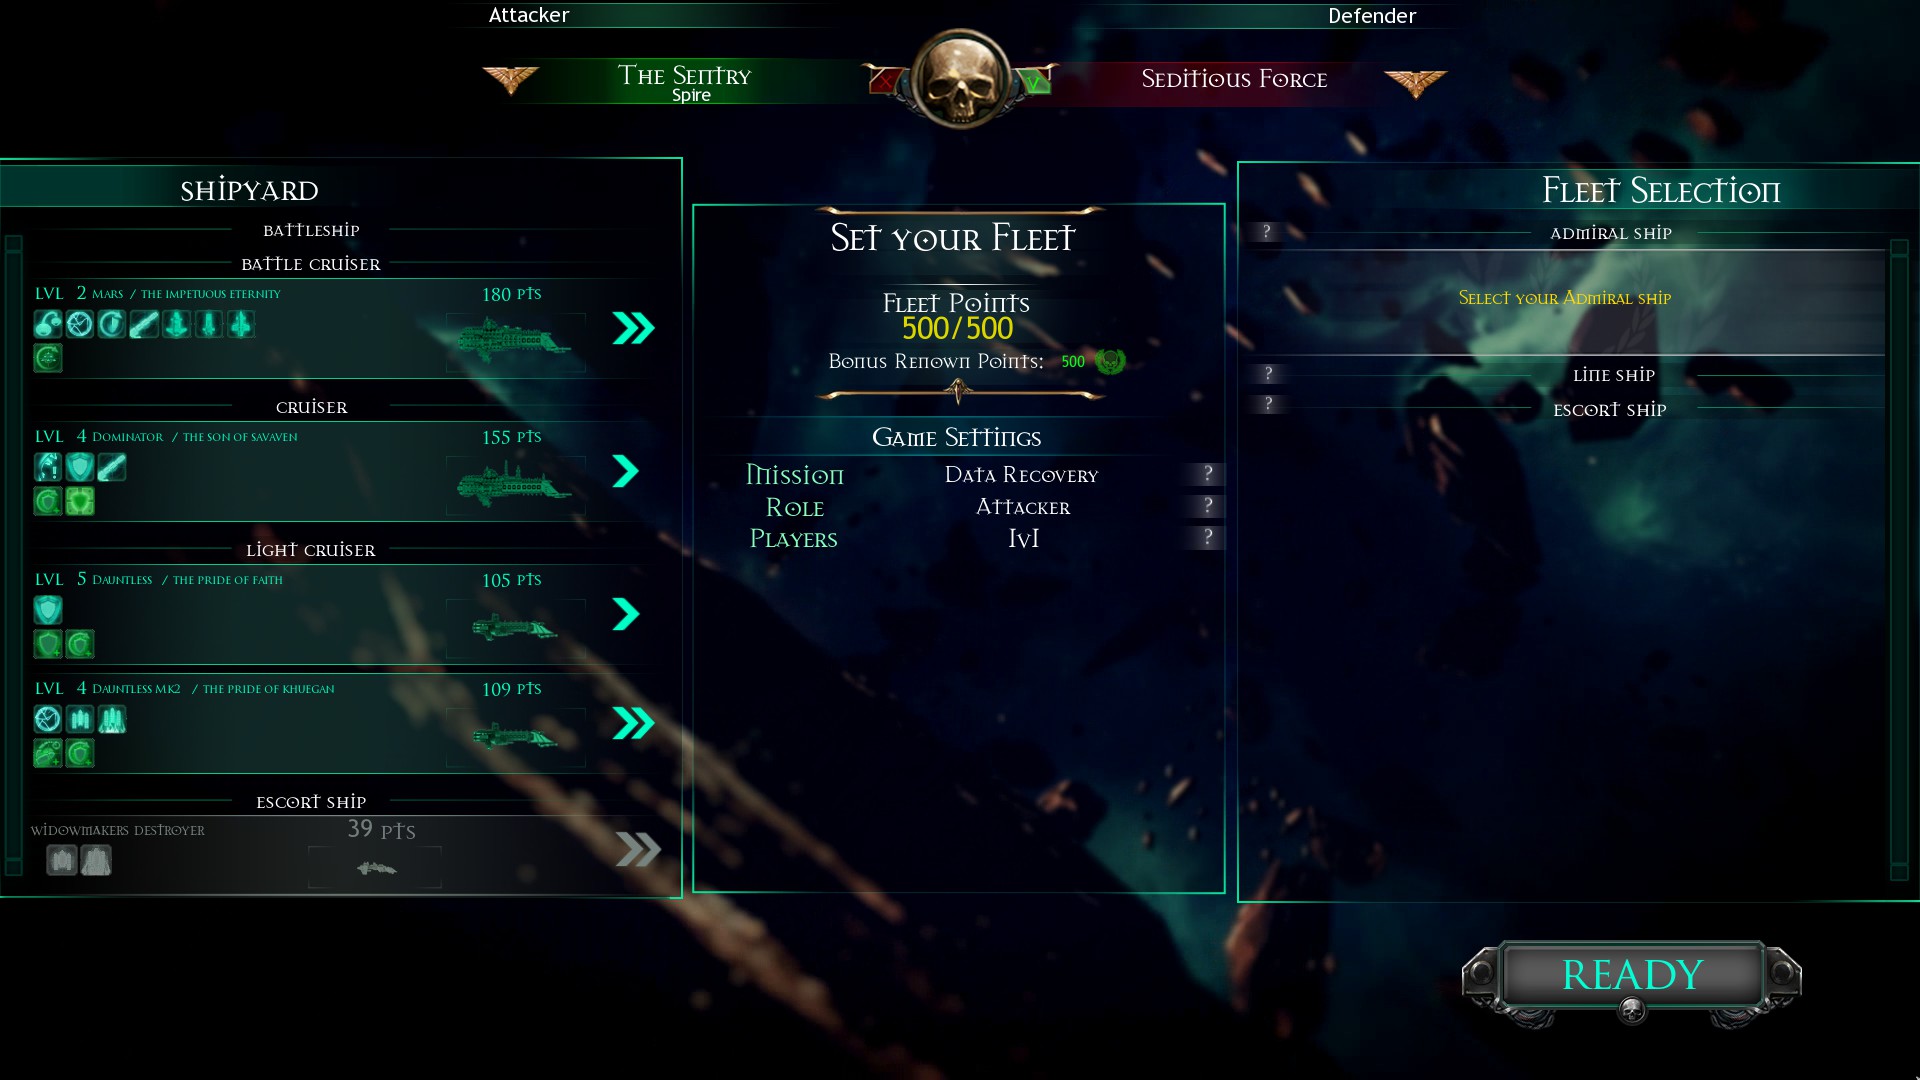Screen dimensions: 1920x1080
Task: Select the Escort Ship shipyard header
Action: (311, 802)
